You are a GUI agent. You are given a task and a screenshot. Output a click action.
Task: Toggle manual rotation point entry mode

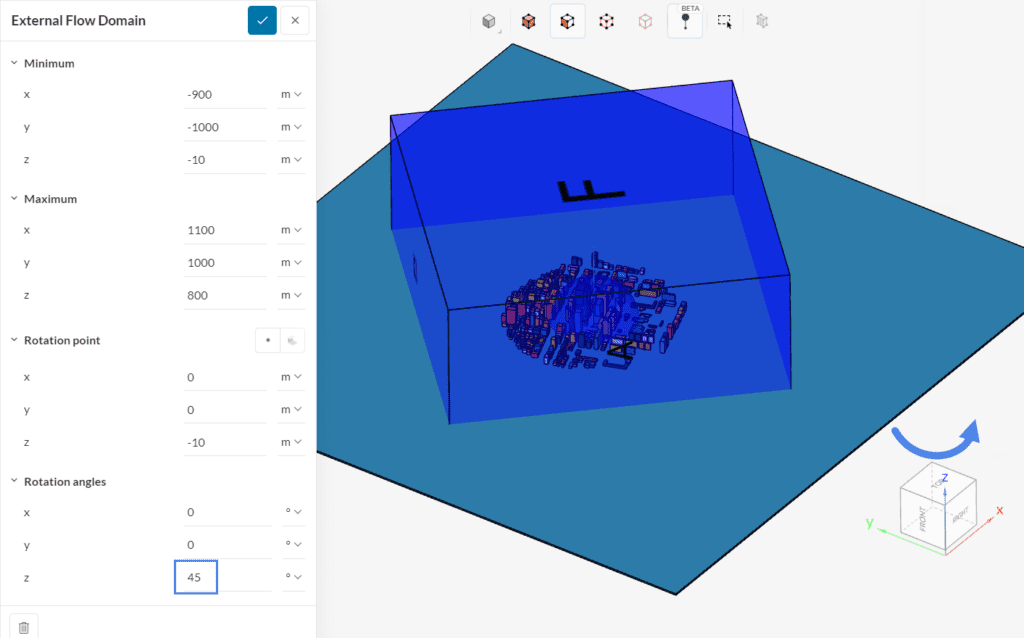coord(268,340)
